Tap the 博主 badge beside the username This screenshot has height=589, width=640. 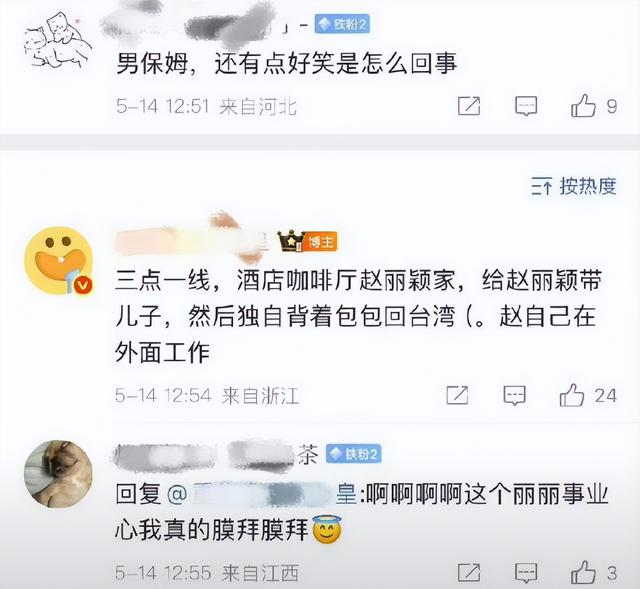[x=322, y=242]
